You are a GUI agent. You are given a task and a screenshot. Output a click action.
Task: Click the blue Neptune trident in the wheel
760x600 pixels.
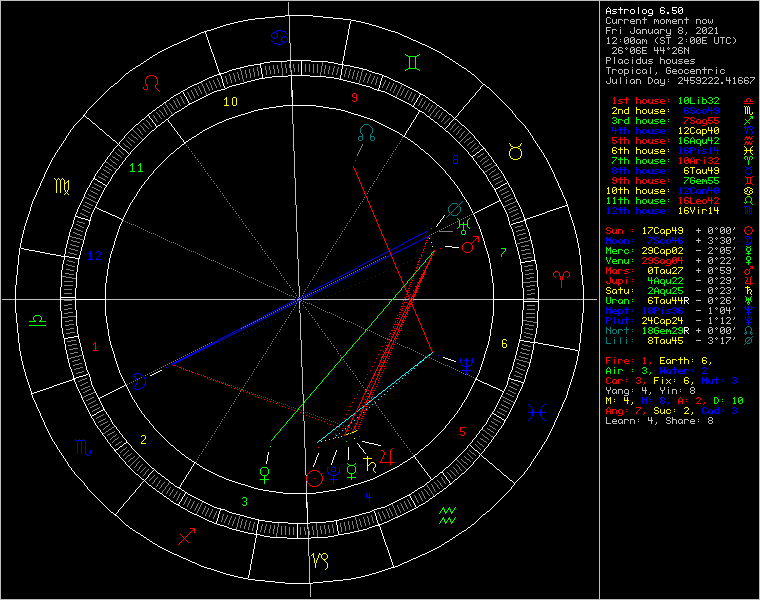[x=466, y=365]
